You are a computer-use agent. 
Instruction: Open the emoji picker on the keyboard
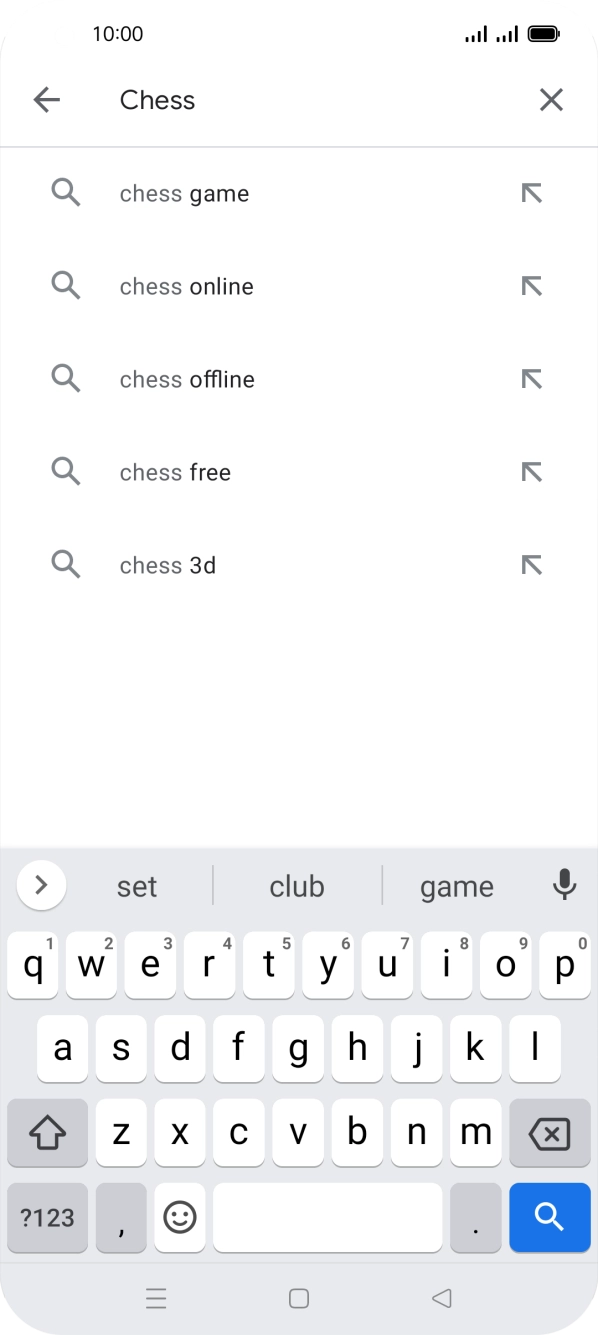coord(180,1218)
